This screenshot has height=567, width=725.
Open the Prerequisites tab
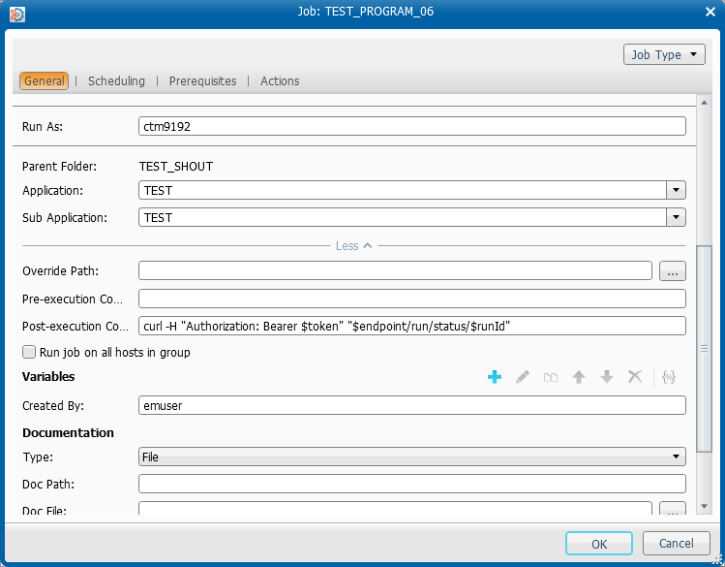click(202, 81)
